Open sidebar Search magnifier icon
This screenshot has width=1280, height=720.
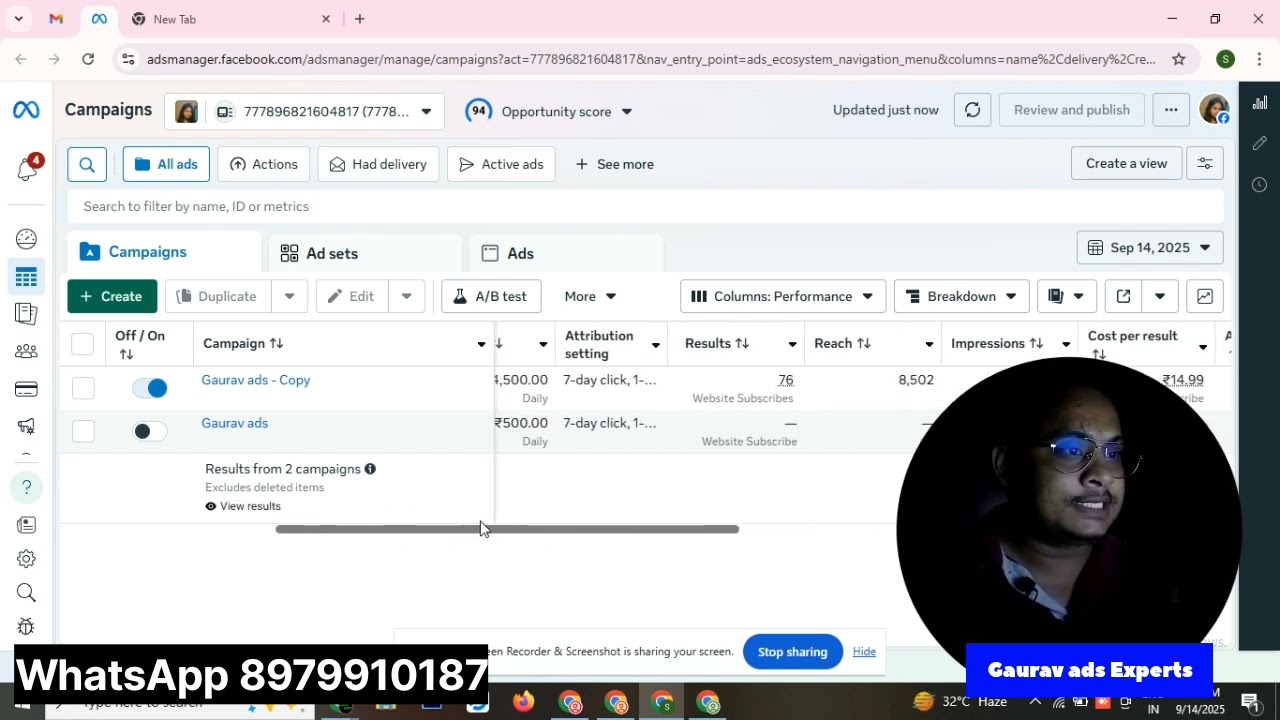27,593
